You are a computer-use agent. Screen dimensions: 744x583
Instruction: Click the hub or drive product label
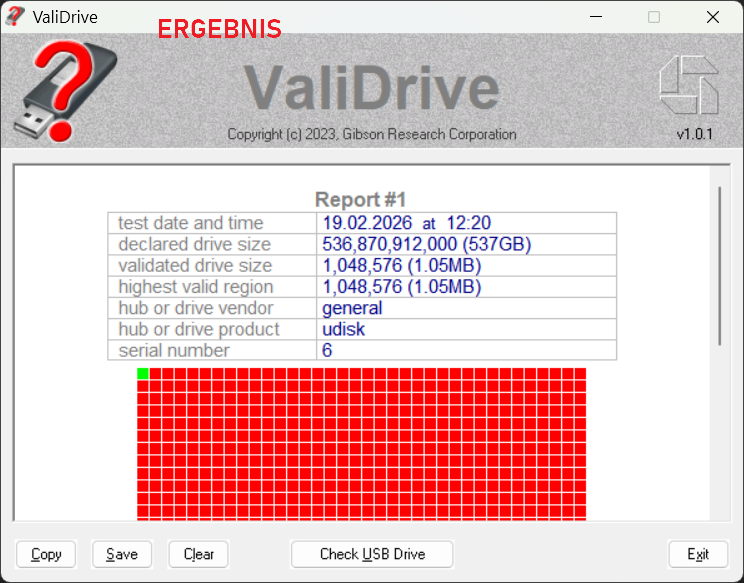pyautogui.click(x=199, y=329)
